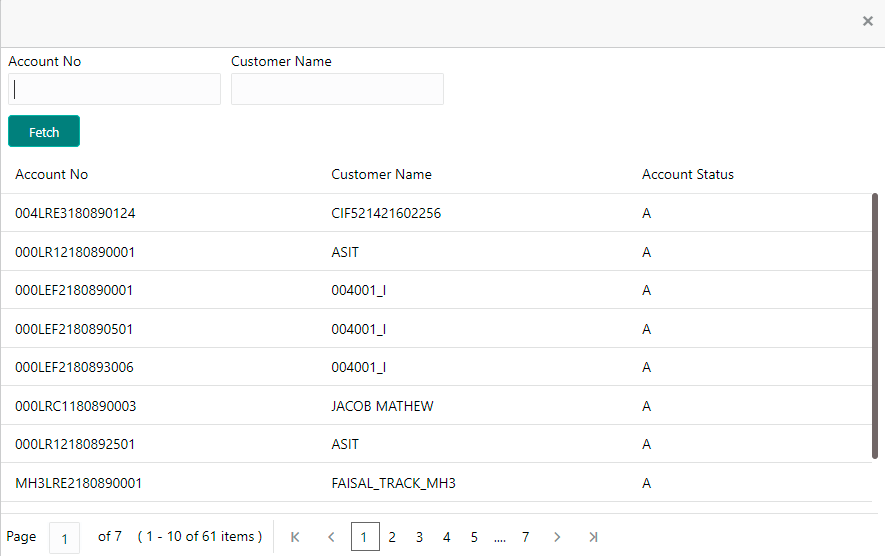Open page 5 of results
Viewport: 885px width, 556px height.
(x=474, y=537)
